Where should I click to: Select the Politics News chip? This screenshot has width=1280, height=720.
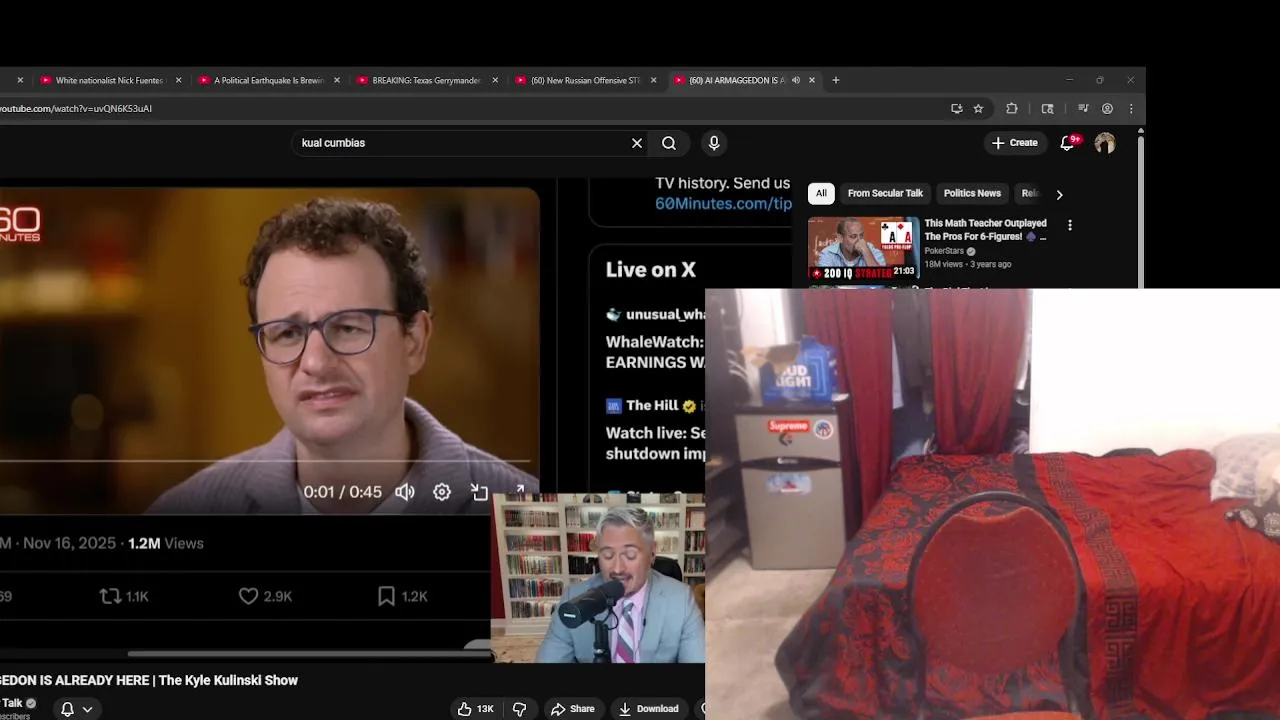(972, 193)
